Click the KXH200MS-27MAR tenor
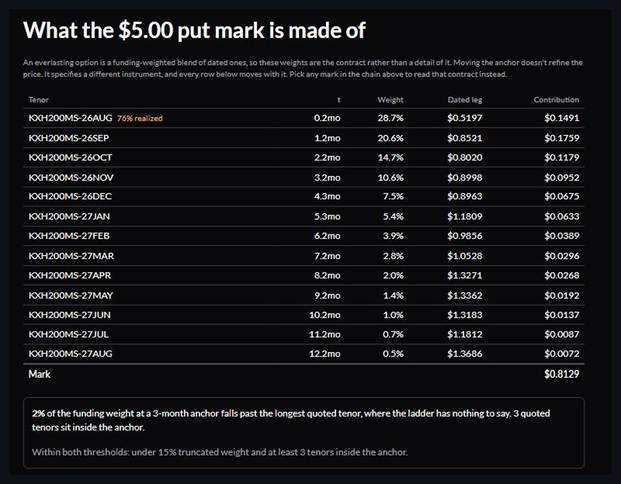 71,256
